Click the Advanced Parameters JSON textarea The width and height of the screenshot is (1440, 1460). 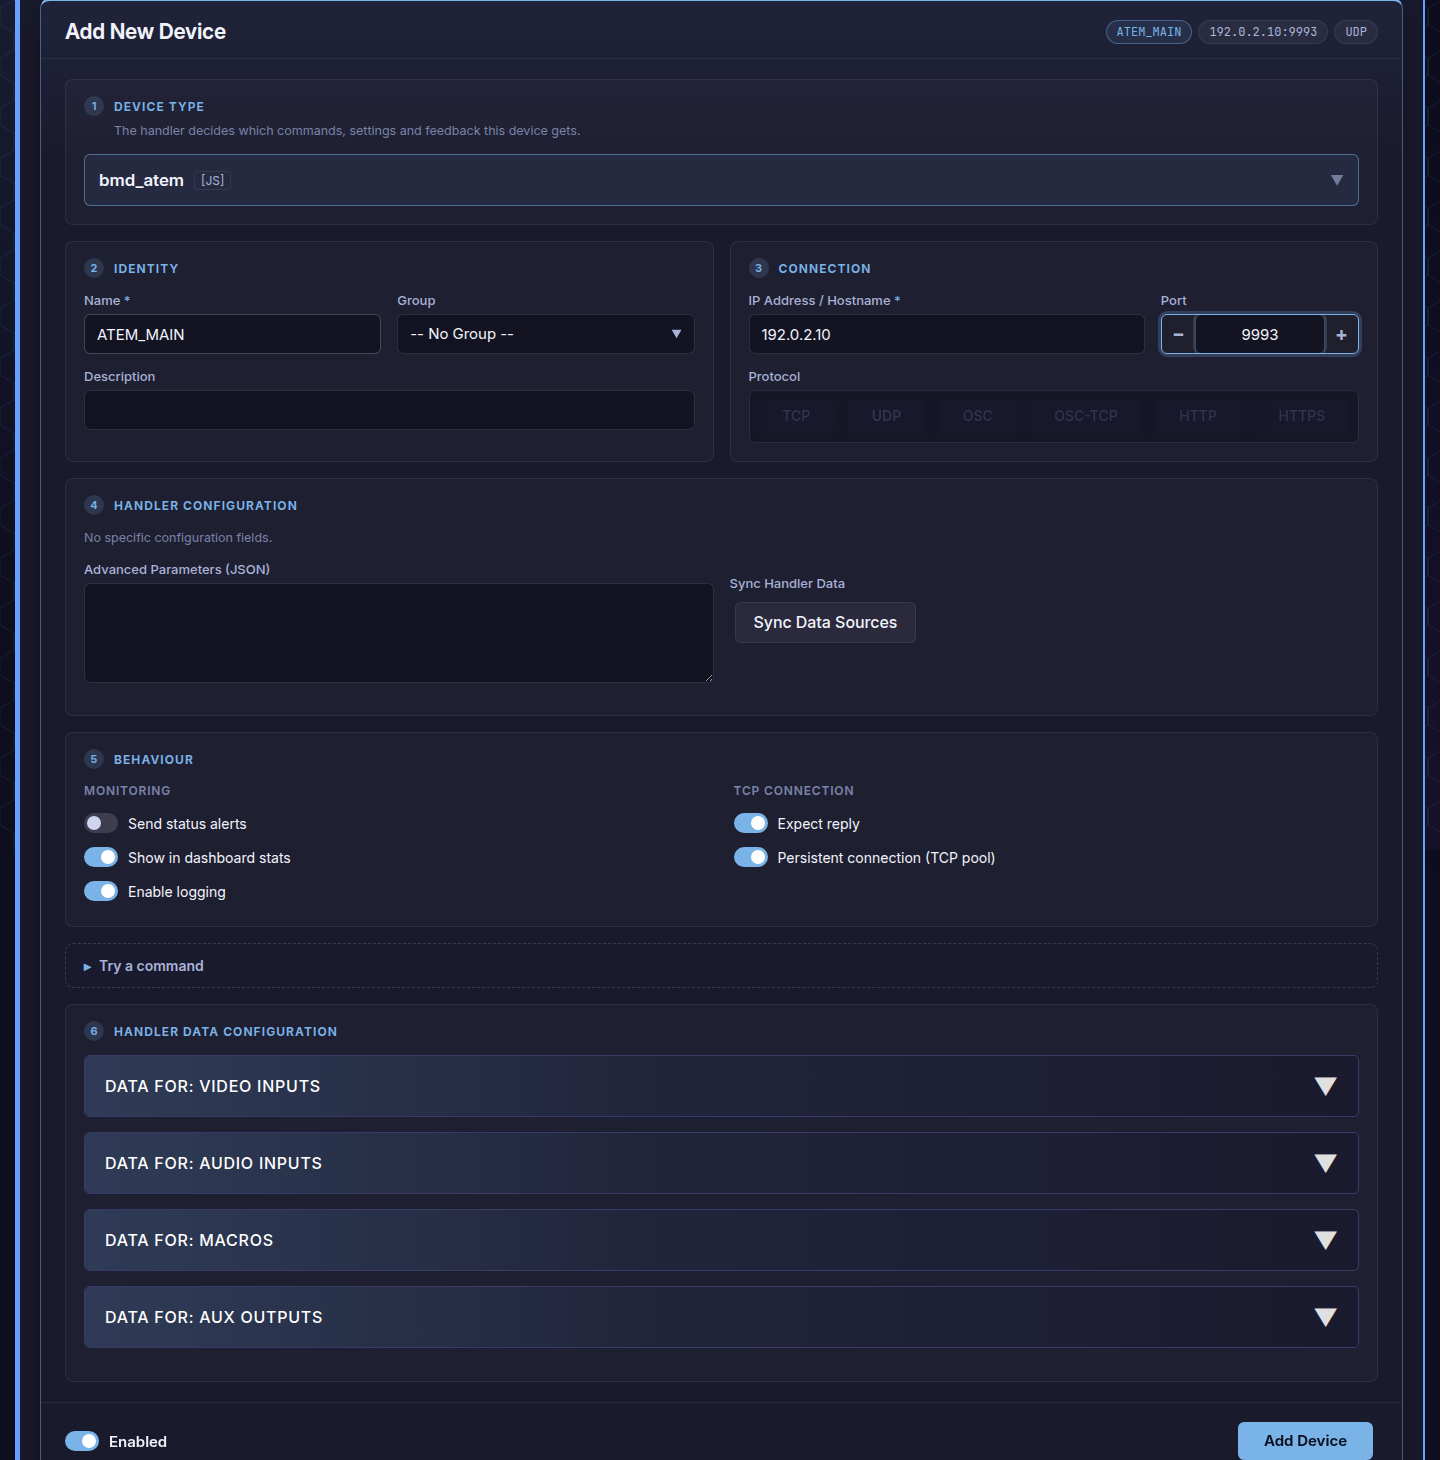399,633
